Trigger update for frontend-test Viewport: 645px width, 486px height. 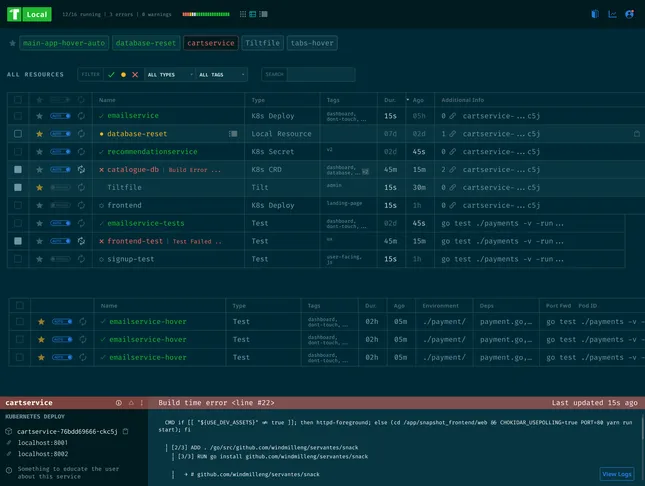click(x=81, y=241)
